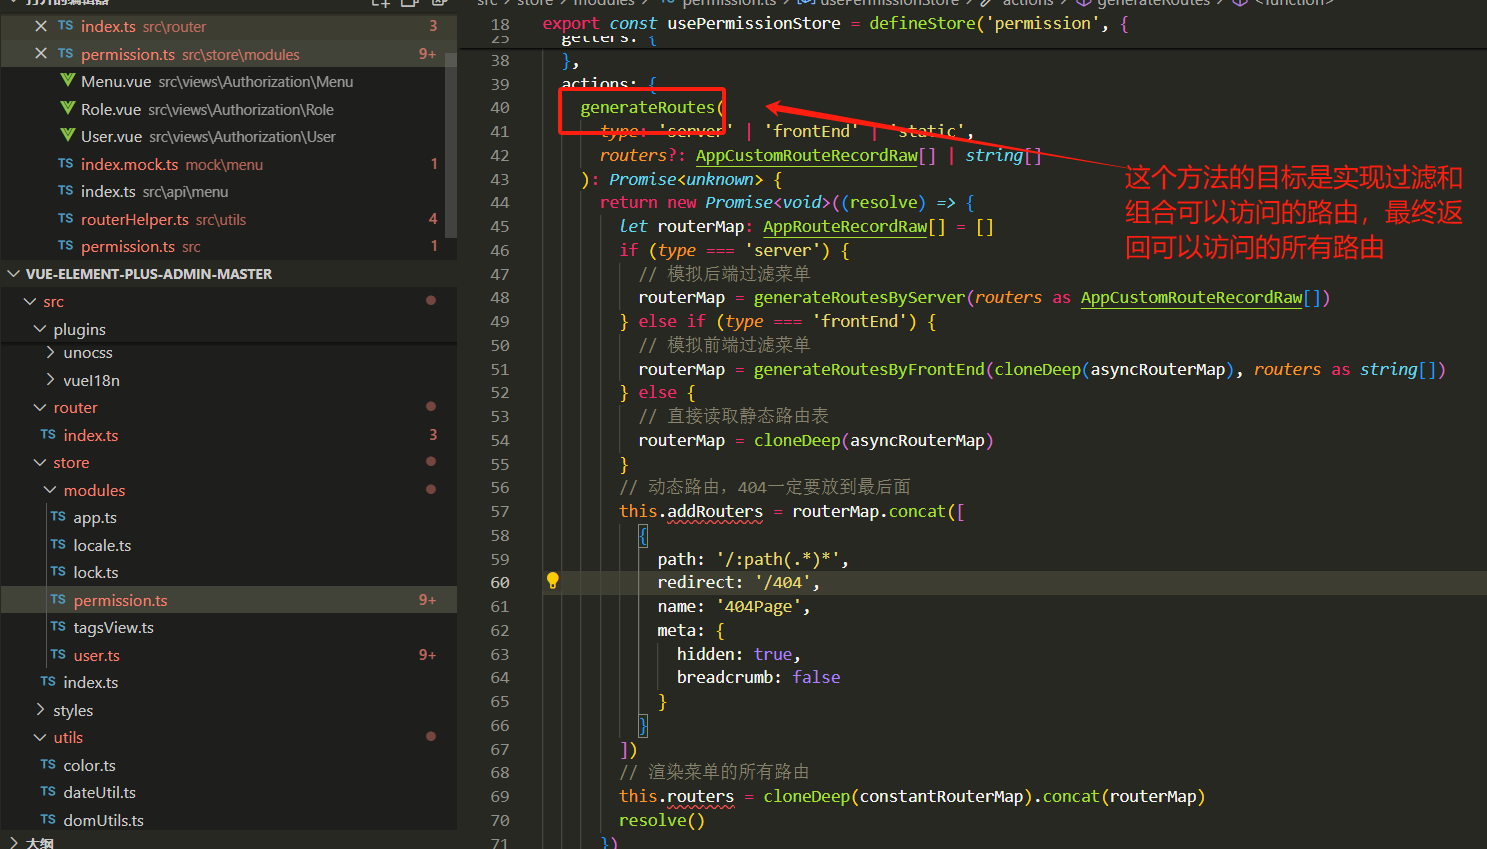Expand the vueI18n folder
1487x849 pixels.
click(50, 380)
